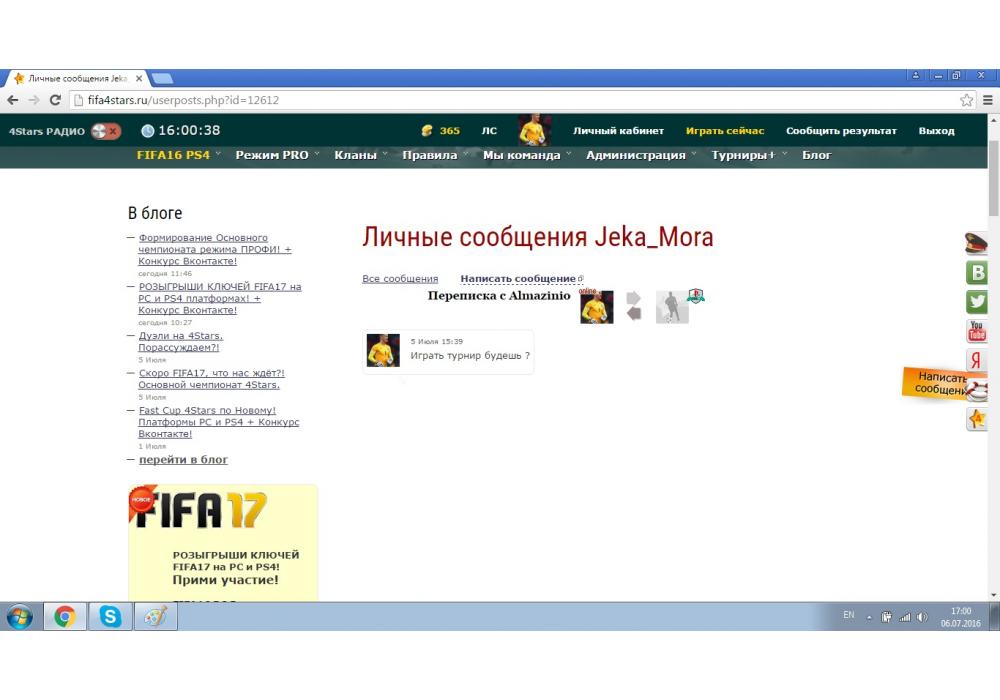Viewport: 1000px width, 700px height.
Task: Click the avatar beside the 5 Июля message
Action: pos(383,350)
